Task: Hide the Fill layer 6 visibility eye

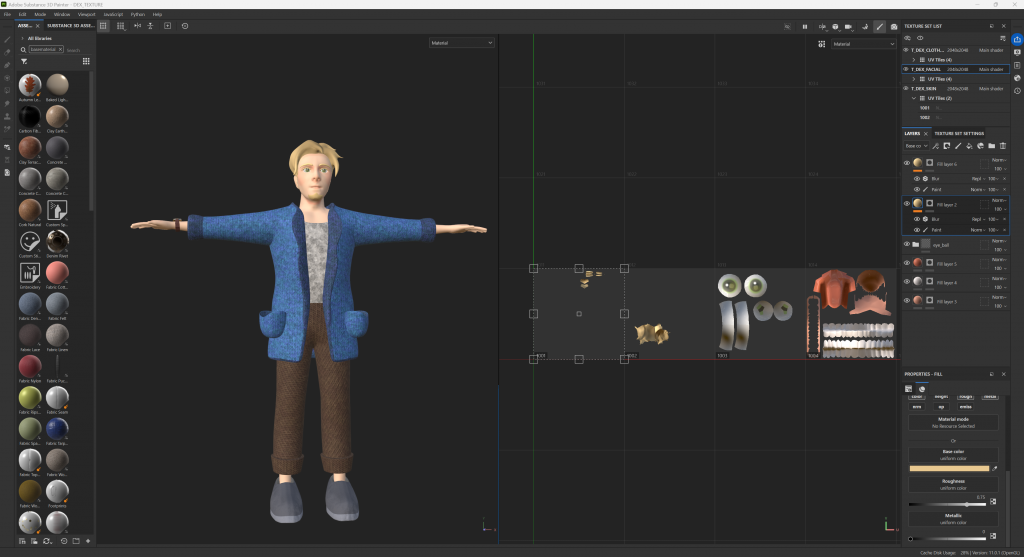Action: click(907, 163)
